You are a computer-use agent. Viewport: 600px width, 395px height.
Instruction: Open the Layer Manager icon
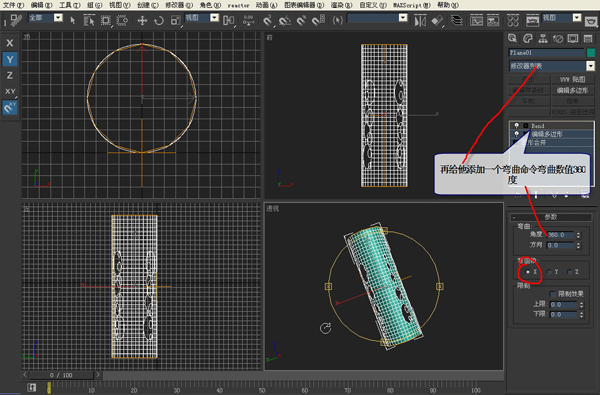[457, 20]
